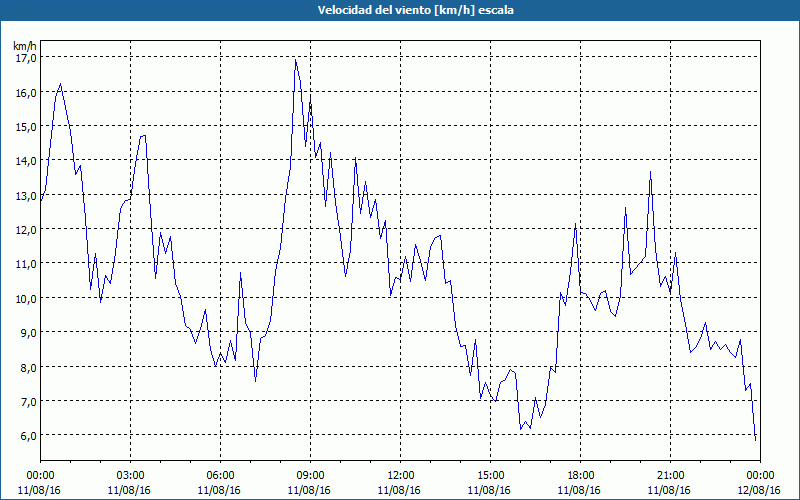The height and width of the screenshot is (500, 800).
Task: Click the 'km/h' unit label
Action: pos(25,46)
